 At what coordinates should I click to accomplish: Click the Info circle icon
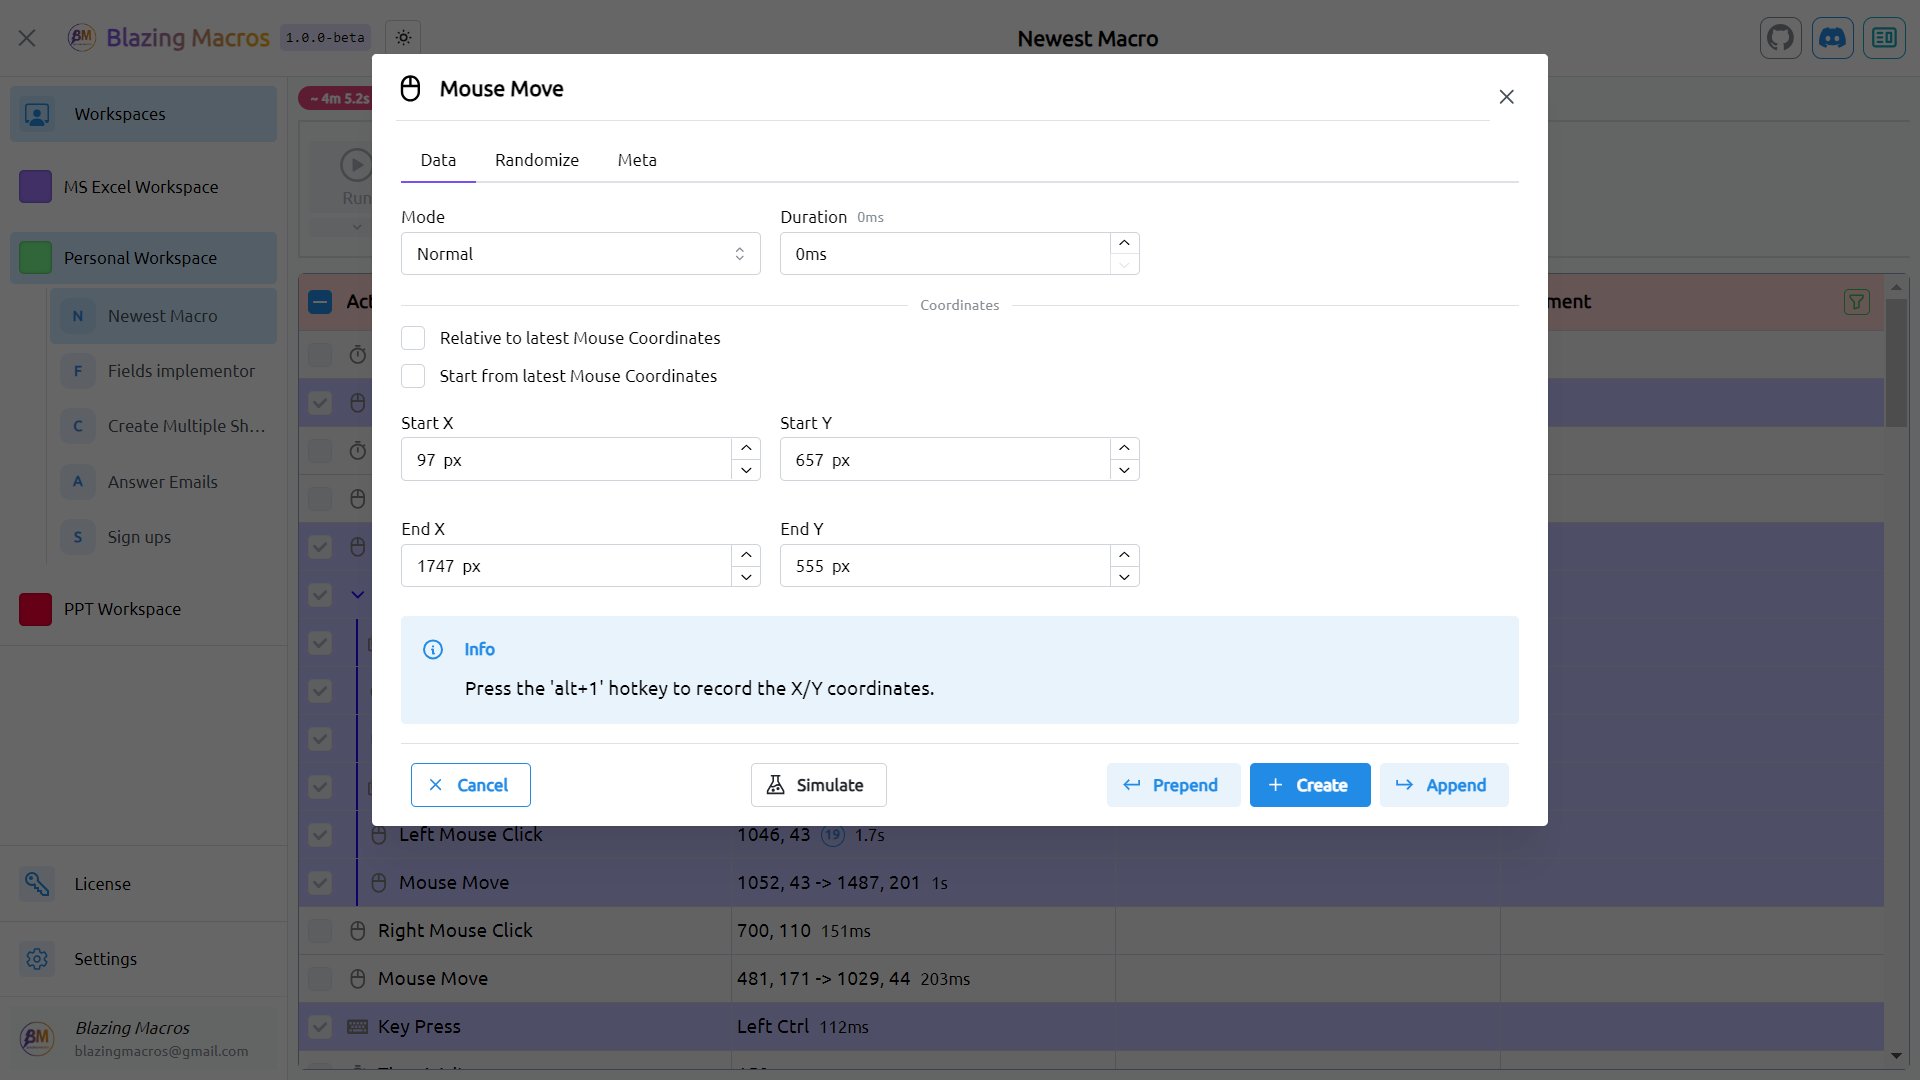pyautogui.click(x=433, y=650)
